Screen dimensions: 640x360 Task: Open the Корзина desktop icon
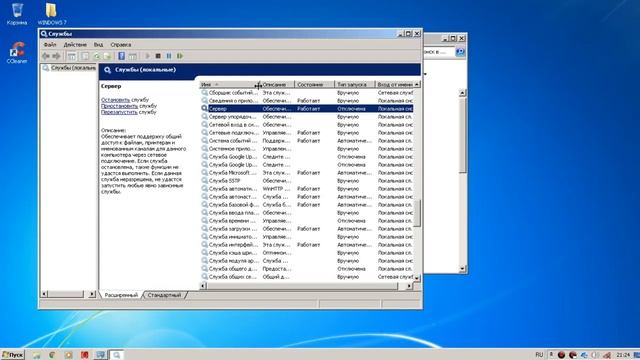[x=17, y=14]
